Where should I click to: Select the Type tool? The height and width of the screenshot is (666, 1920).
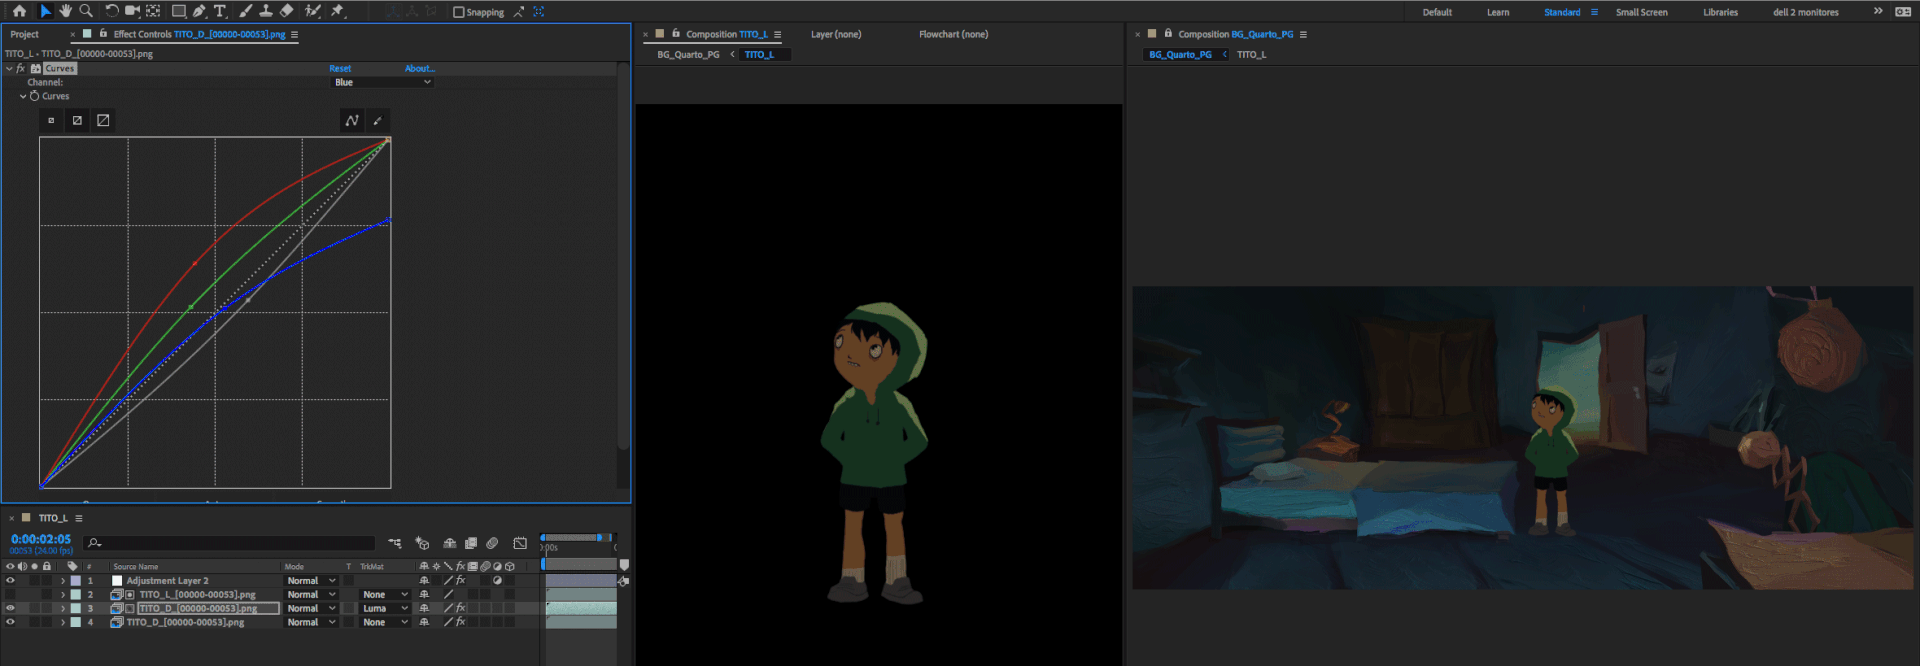click(x=220, y=11)
